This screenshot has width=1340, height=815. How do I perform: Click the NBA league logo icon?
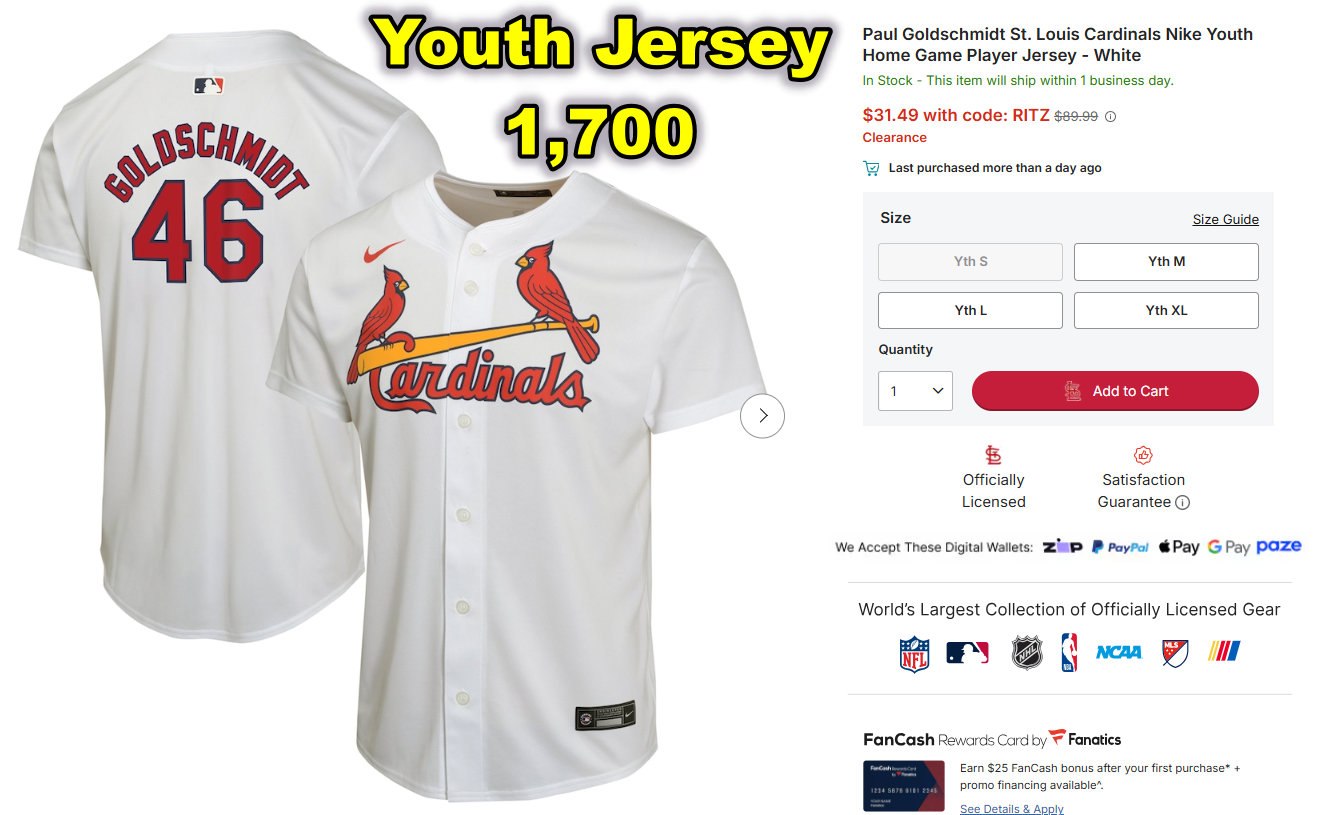point(1070,653)
